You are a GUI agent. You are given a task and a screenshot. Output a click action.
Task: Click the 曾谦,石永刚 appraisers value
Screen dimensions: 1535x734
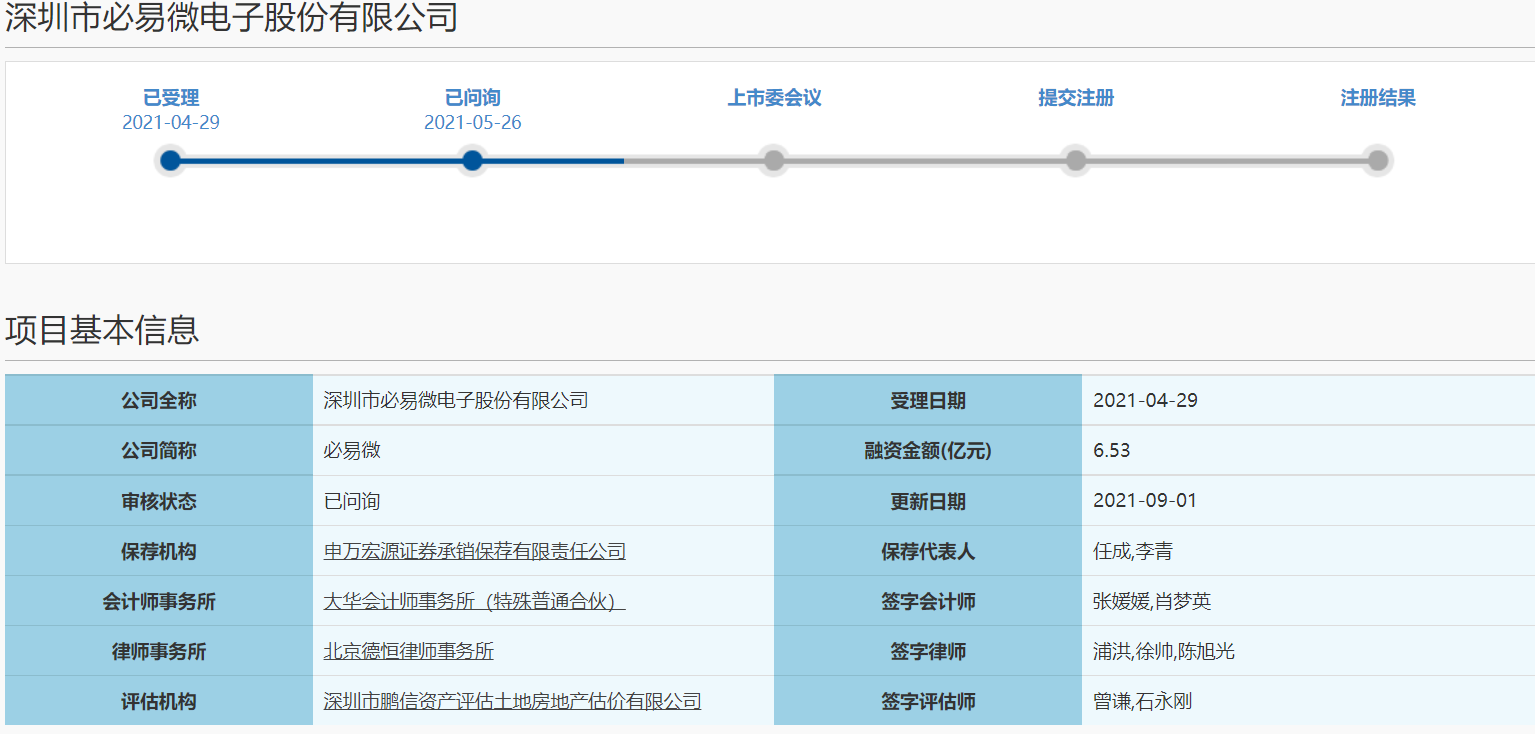[1143, 701]
